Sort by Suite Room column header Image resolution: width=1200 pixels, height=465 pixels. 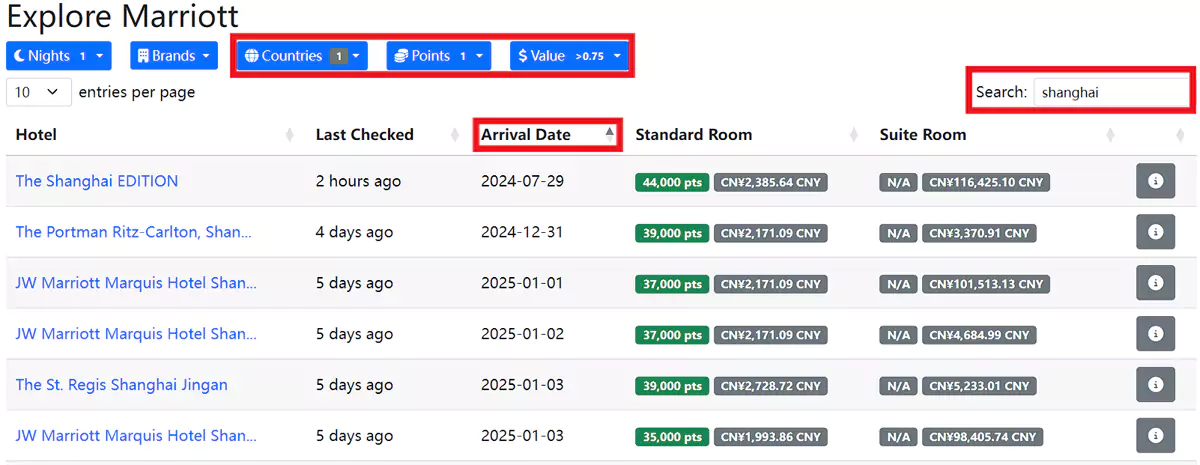click(922, 134)
